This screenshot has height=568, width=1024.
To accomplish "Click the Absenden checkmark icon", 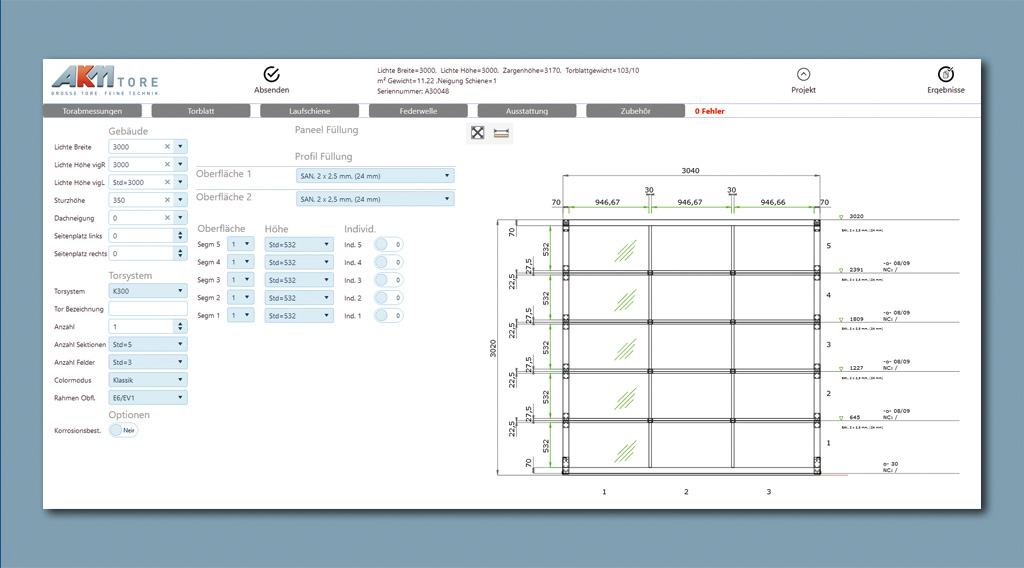I will [x=271, y=75].
